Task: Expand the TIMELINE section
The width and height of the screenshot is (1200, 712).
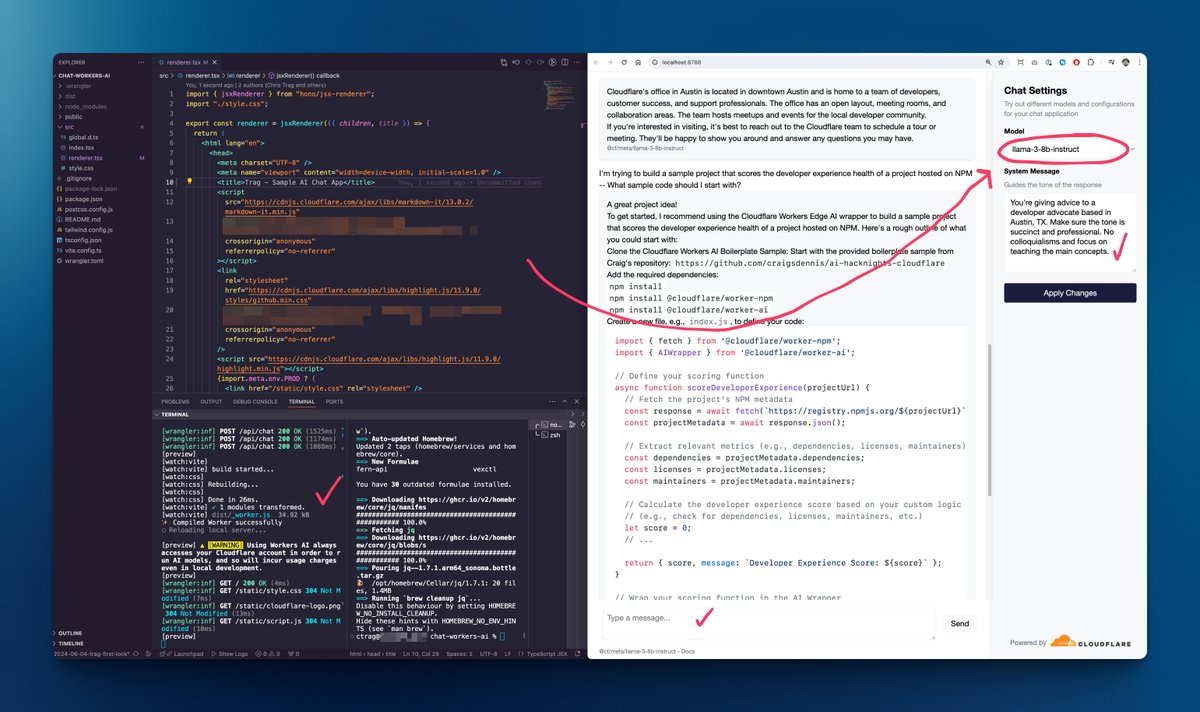Action: (x=72, y=643)
